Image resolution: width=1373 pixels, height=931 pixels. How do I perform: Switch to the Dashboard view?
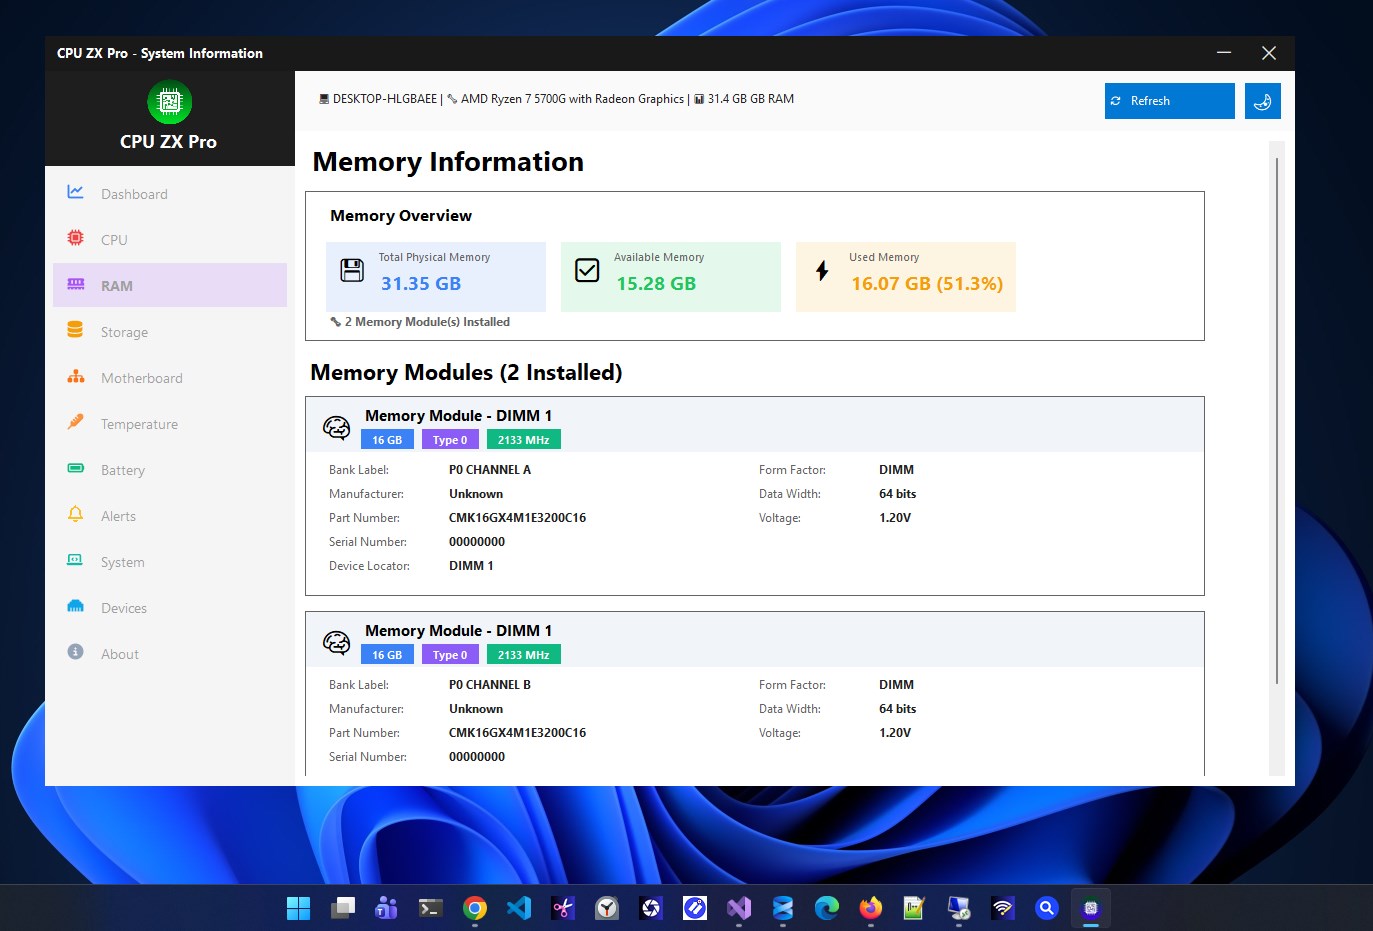click(x=134, y=193)
